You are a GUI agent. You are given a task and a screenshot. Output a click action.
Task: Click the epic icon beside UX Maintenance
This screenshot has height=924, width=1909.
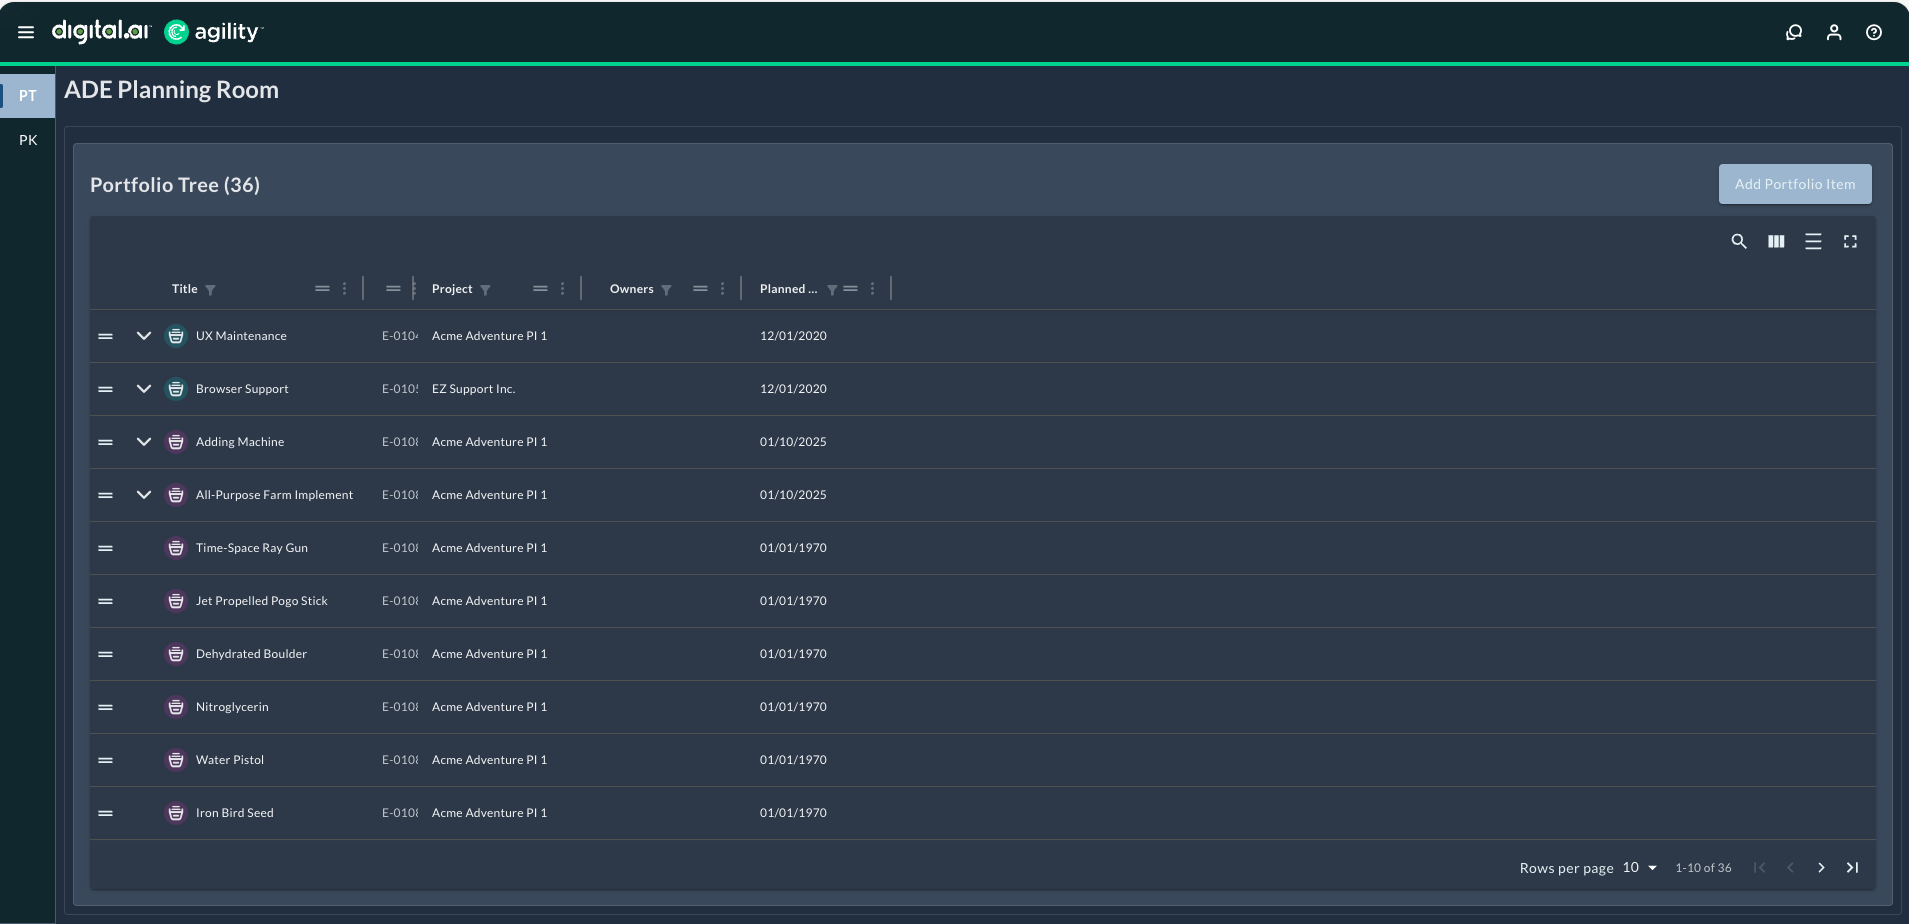176,336
